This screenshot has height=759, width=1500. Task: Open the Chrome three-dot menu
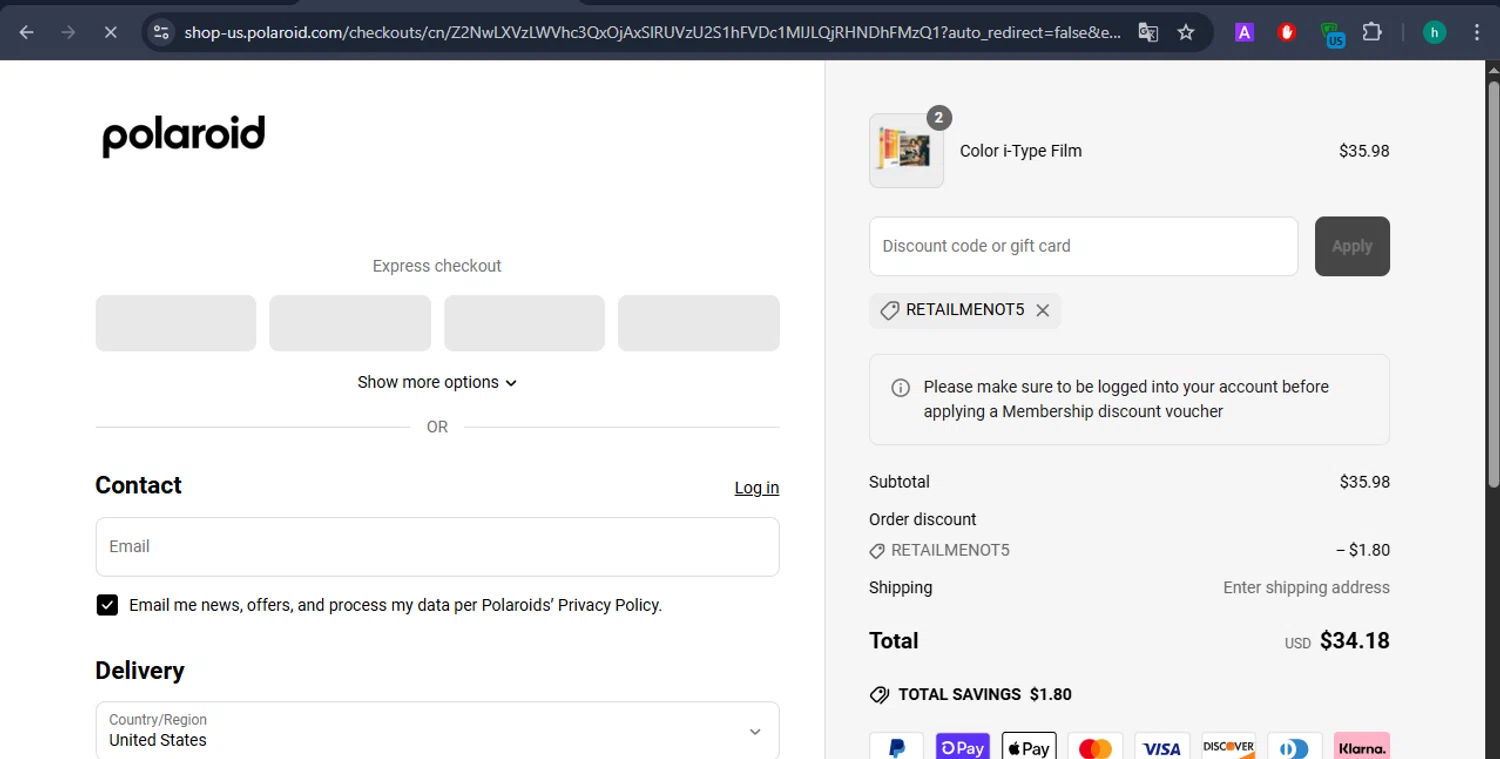[1477, 32]
